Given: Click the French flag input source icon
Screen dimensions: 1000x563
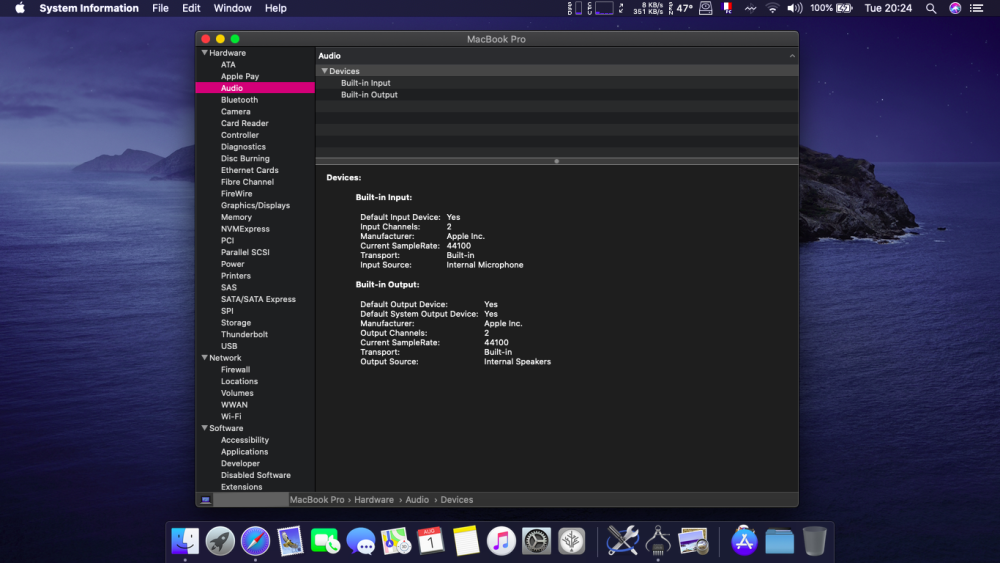Looking at the screenshot, I should click(727, 8).
